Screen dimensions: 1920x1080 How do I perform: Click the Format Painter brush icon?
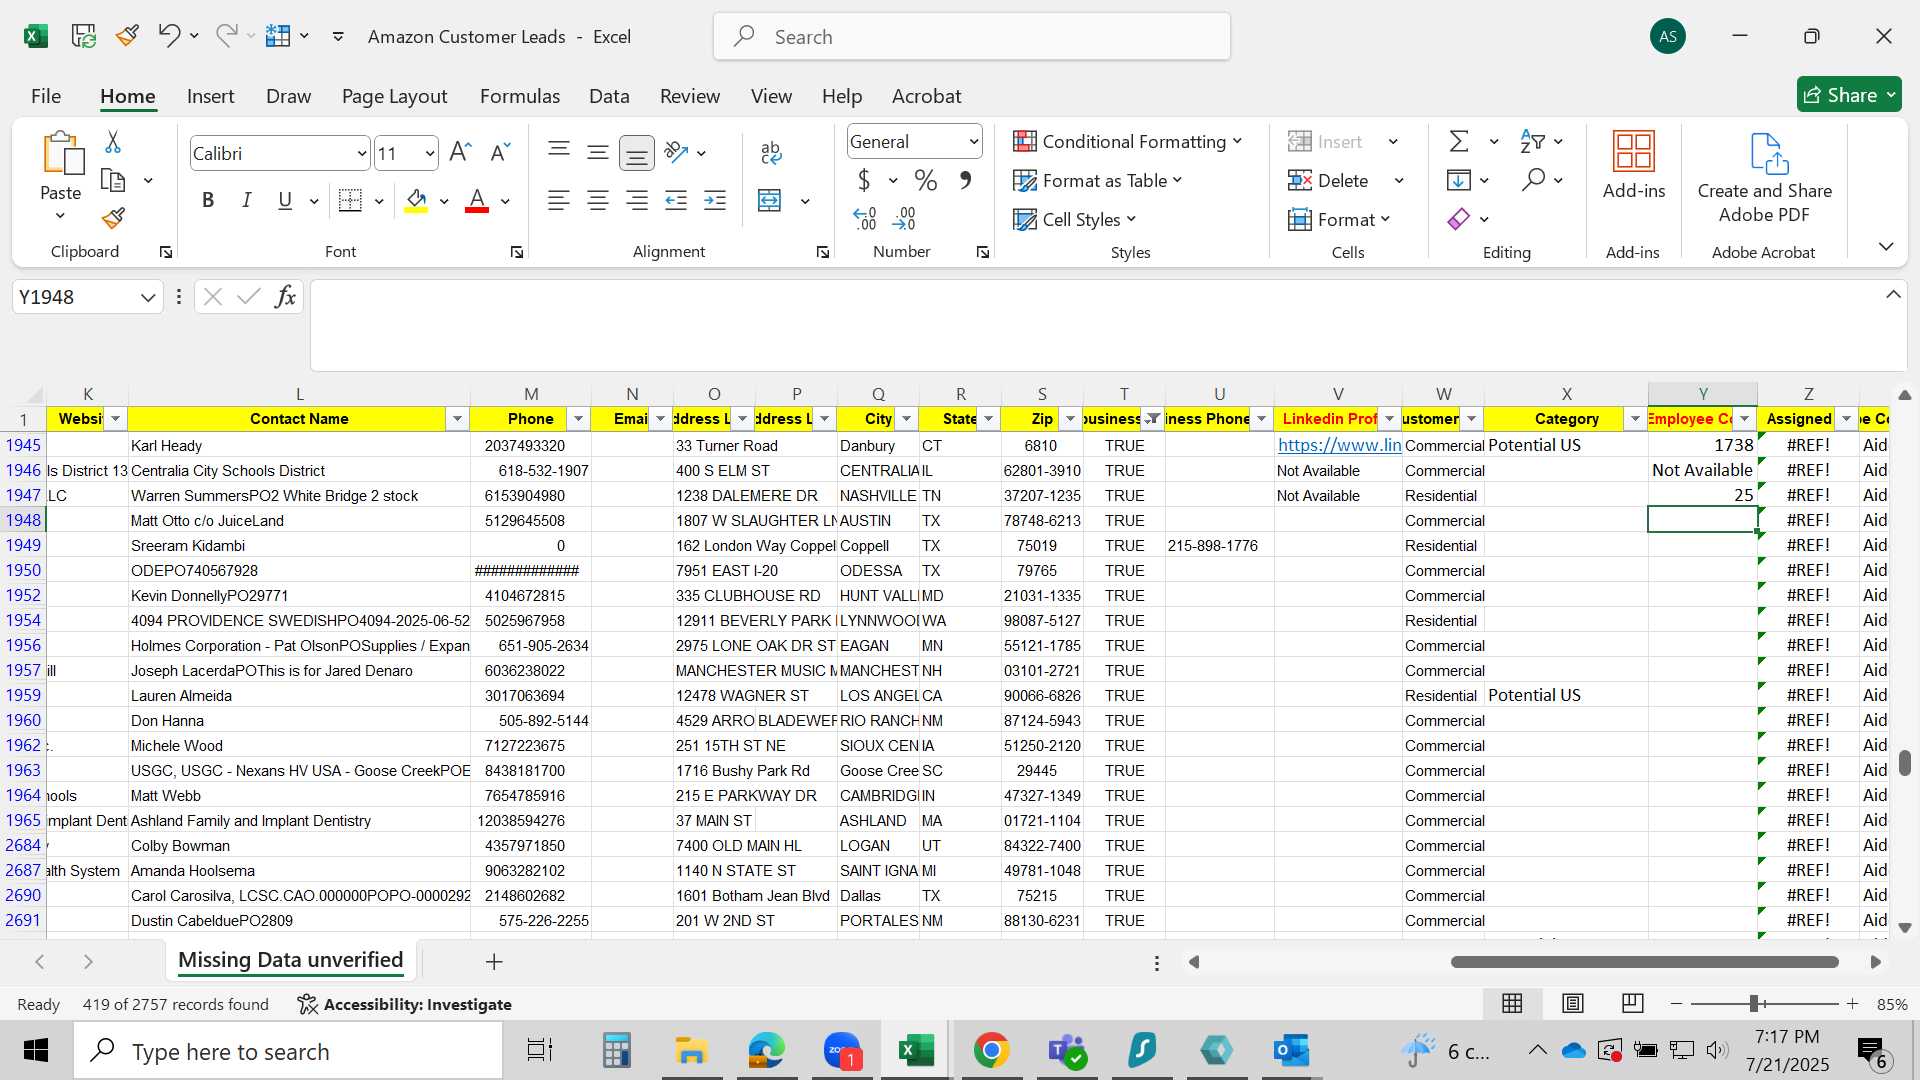(x=114, y=218)
